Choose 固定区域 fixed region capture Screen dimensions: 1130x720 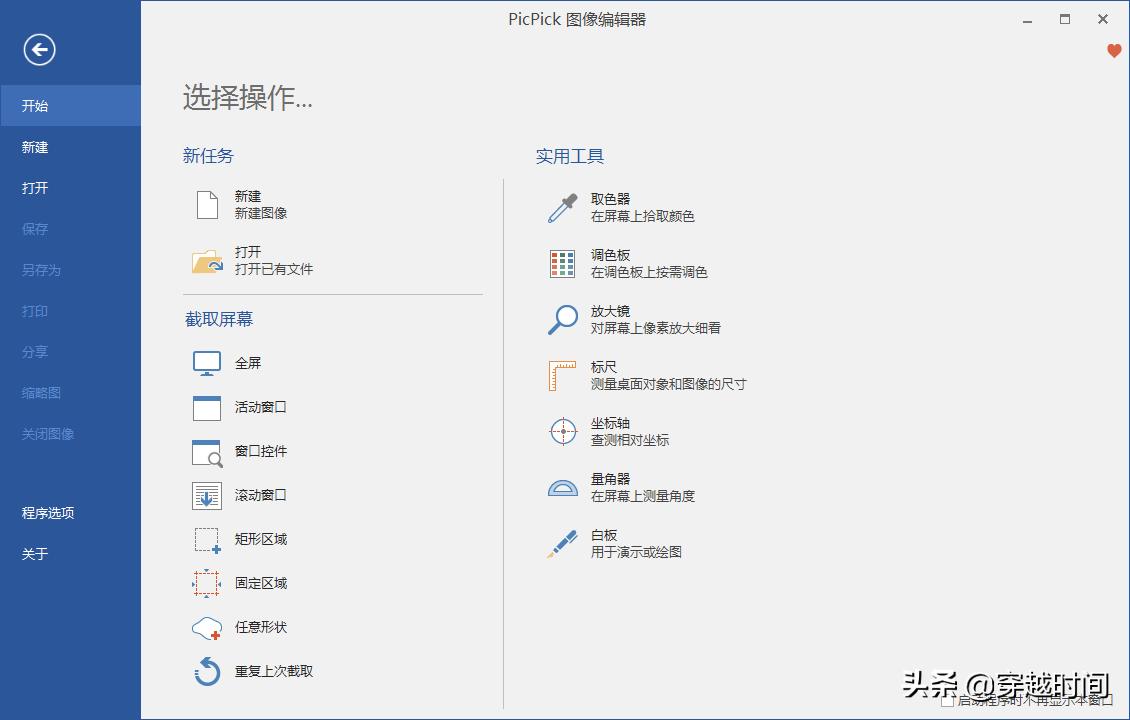[x=258, y=583]
